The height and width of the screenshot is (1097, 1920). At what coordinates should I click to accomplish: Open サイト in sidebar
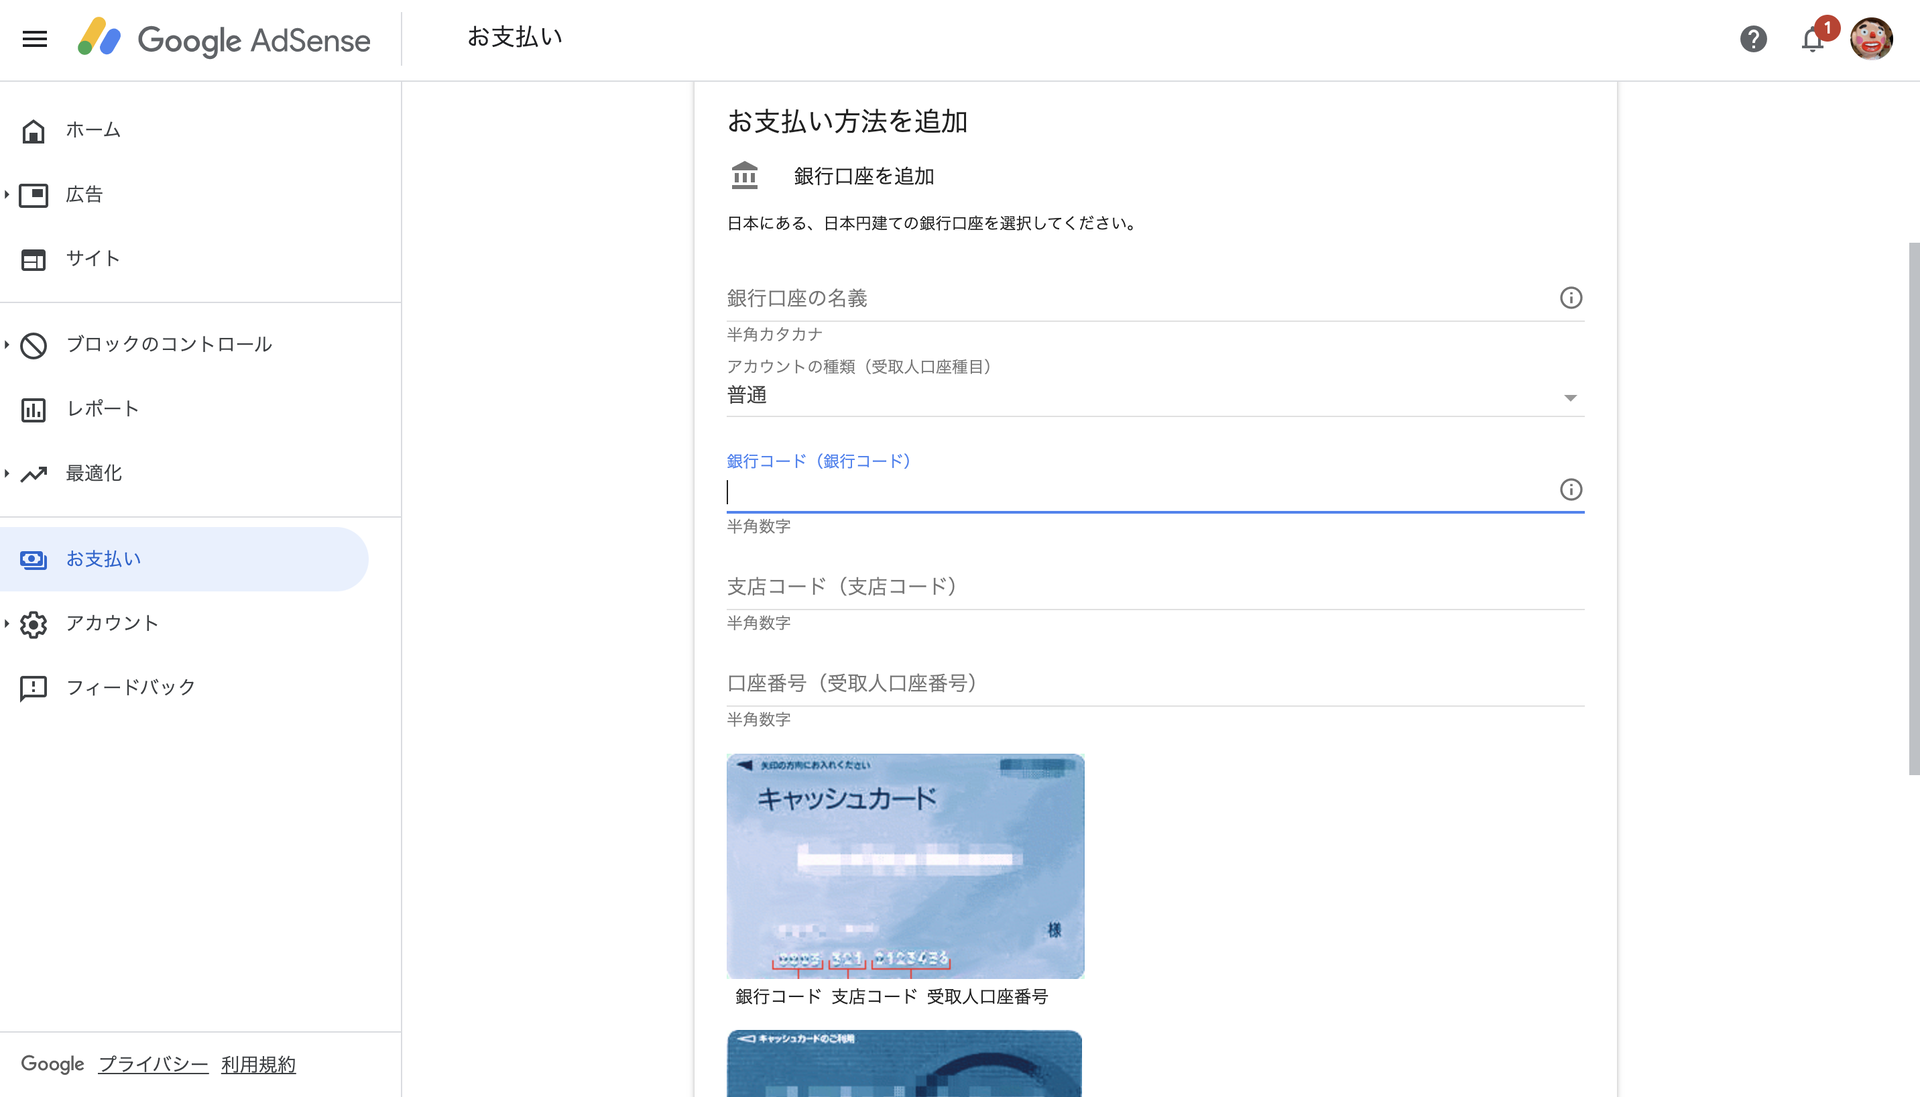tap(93, 258)
